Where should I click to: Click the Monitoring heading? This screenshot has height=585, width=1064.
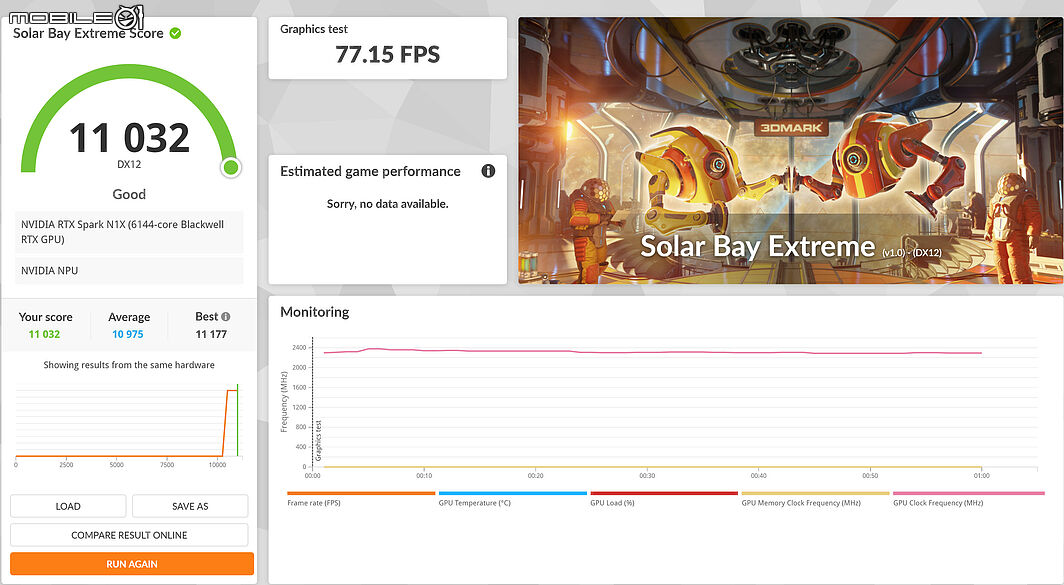(315, 312)
